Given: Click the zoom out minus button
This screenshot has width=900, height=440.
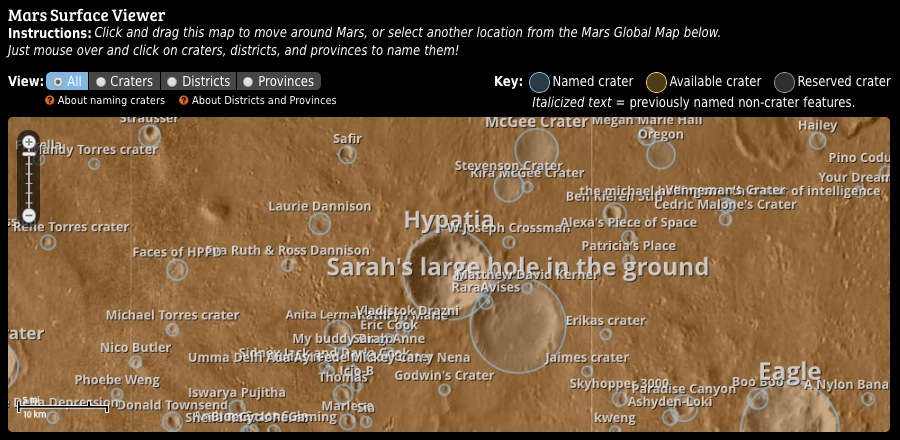Looking at the screenshot, I should coord(29,215).
